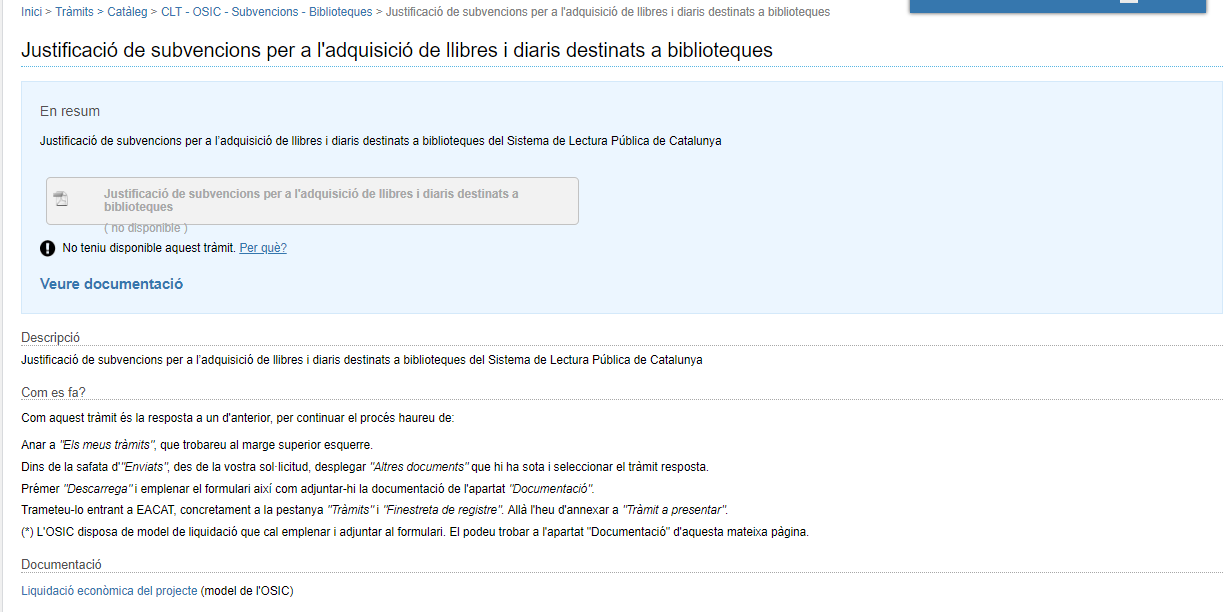The width and height of the screenshot is (1230, 612).
Task: Click the 'Documentació' section heading
Action: tap(61, 565)
